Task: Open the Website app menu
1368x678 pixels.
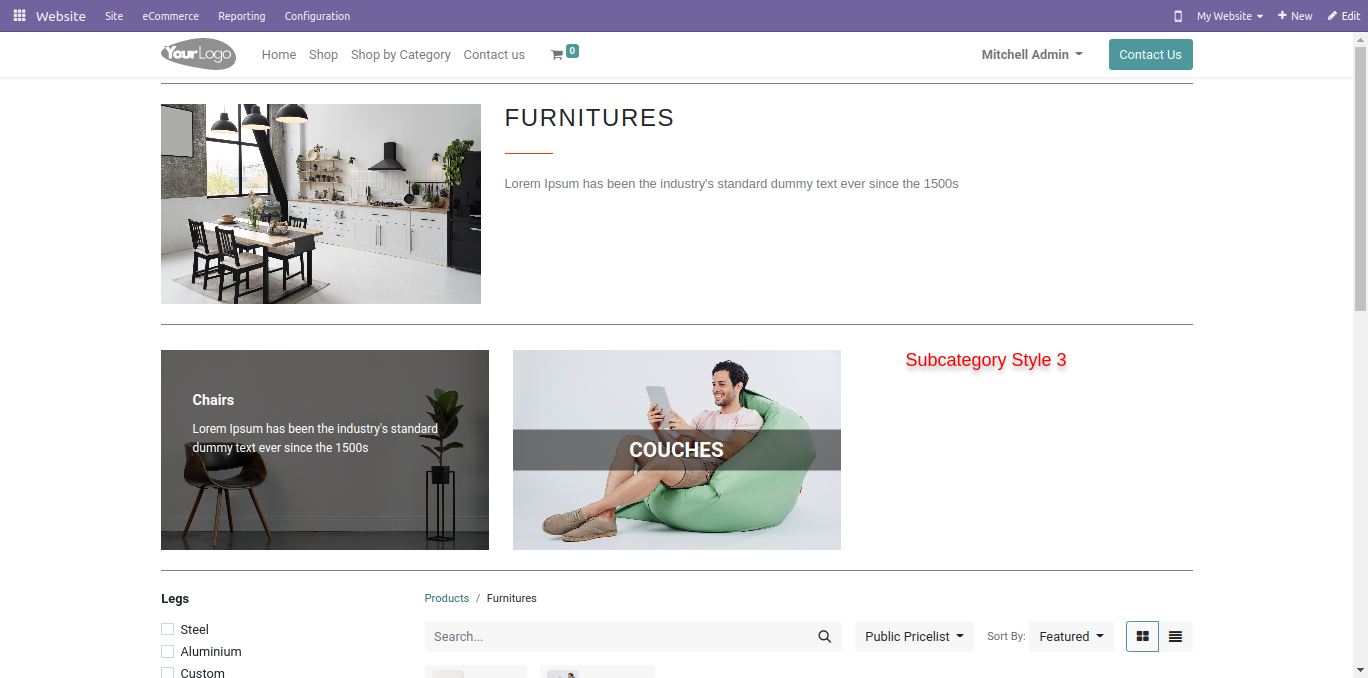Action: click(x=61, y=16)
